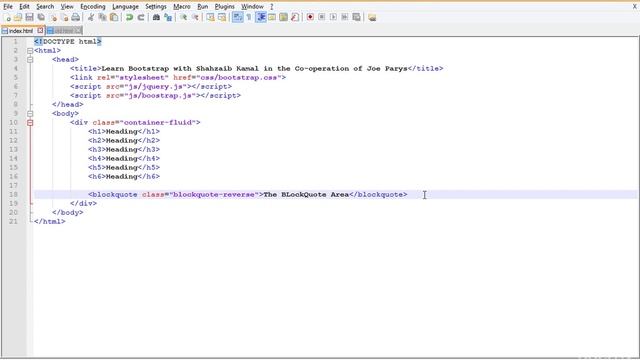Viewport: 640px width, 360px height.
Task: Collapse the container-fluid div fold on line 10
Action: [x=30, y=122]
